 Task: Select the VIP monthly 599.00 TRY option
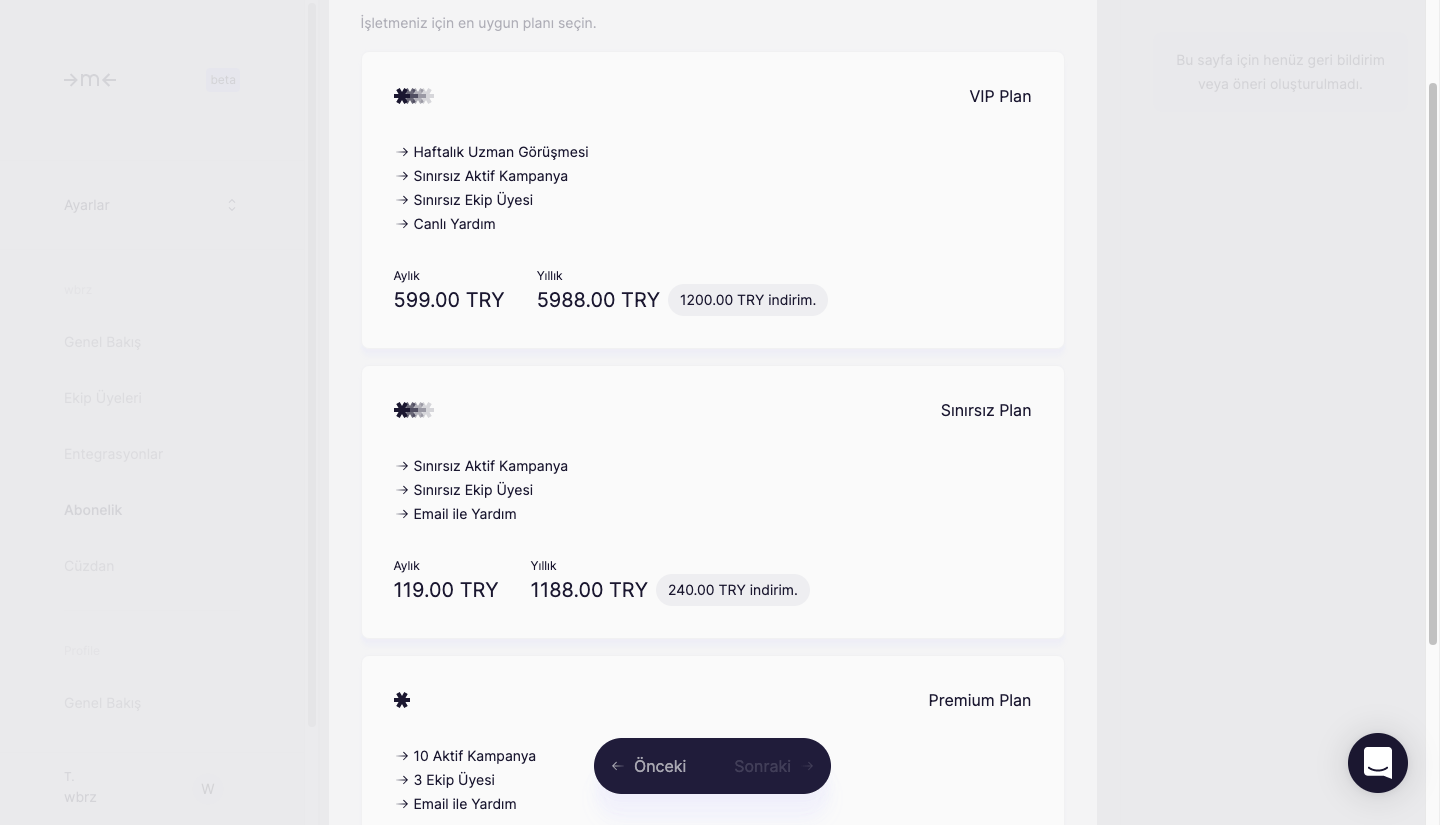click(449, 300)
